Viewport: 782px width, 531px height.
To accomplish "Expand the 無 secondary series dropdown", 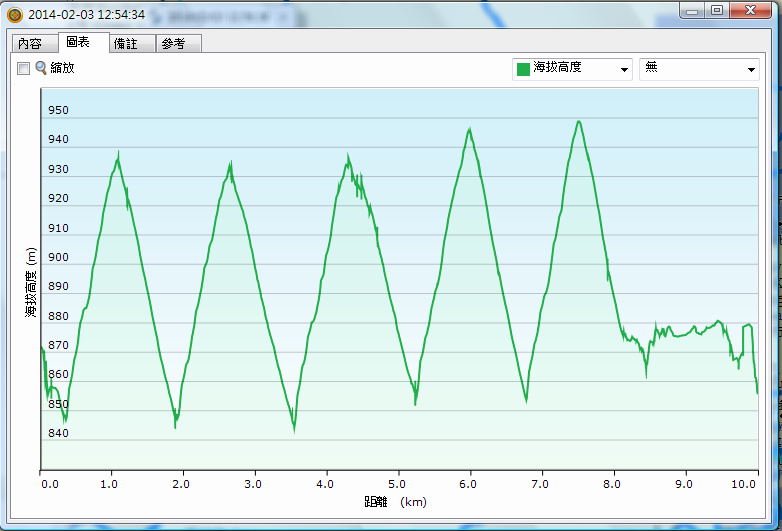I will click(x=699, y=69).
